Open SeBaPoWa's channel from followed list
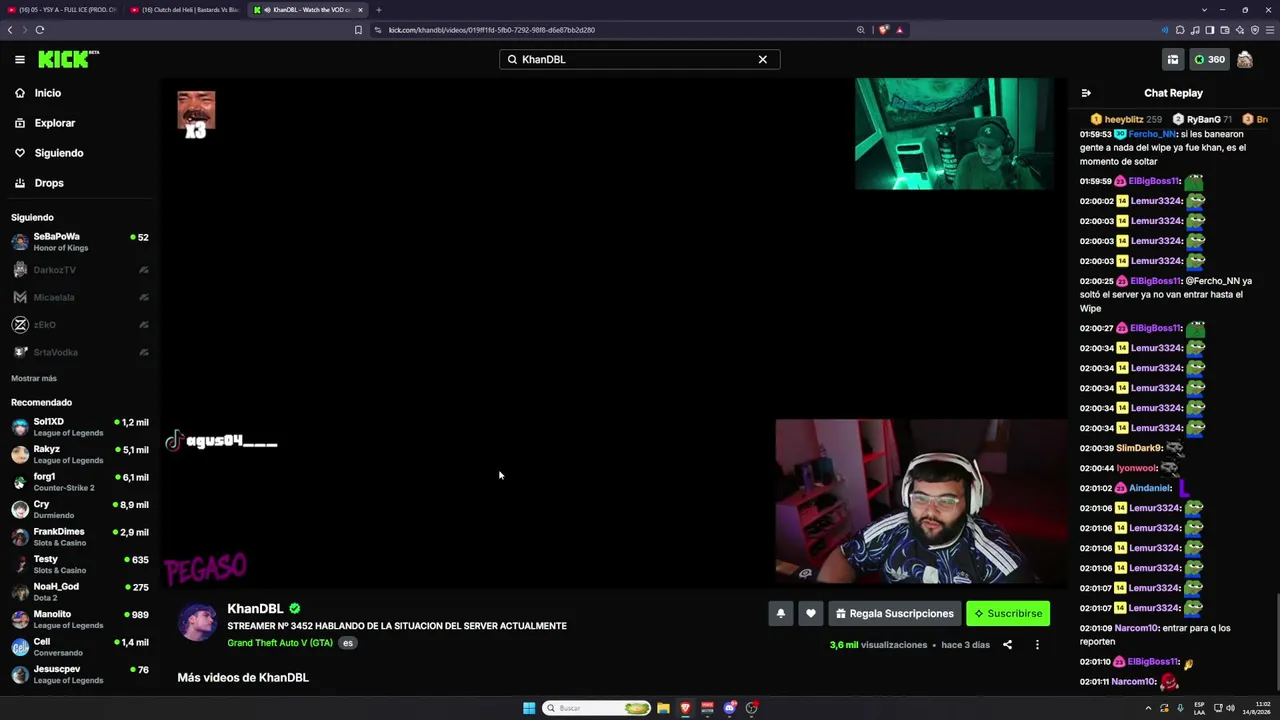Image resolution: width=1280 pixels, height=720 pixels. (x=80, y=242)
